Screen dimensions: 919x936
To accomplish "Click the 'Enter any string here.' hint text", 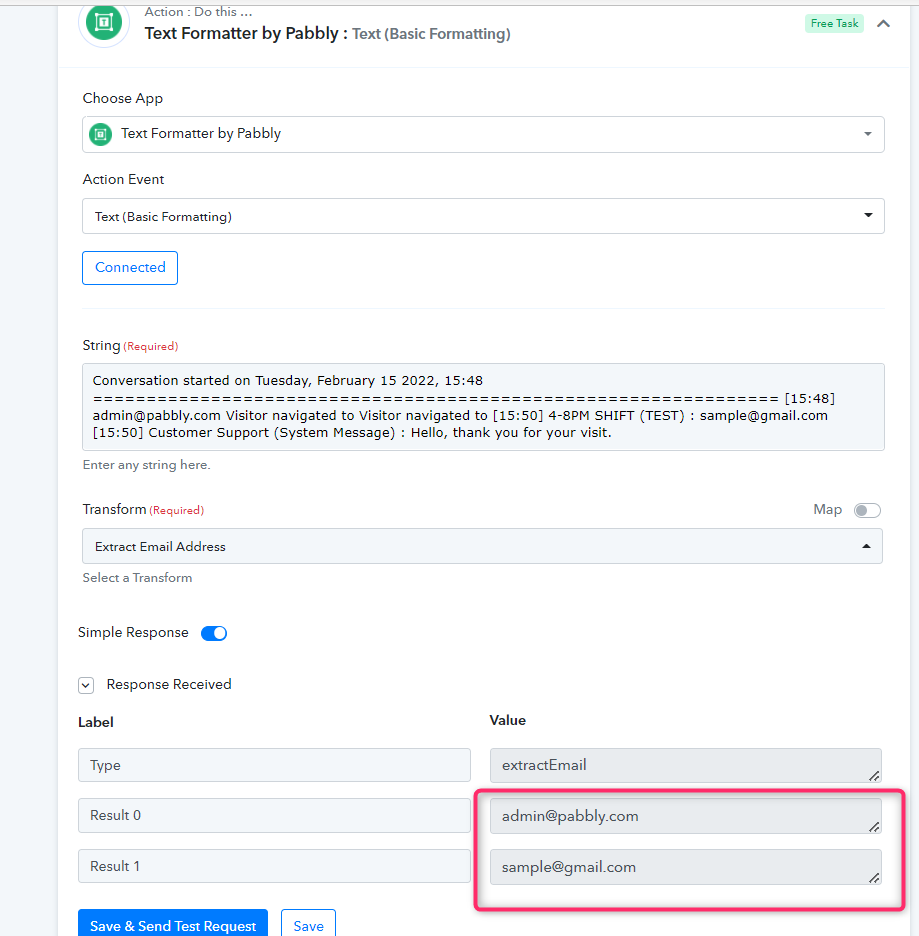I will 146,465.
